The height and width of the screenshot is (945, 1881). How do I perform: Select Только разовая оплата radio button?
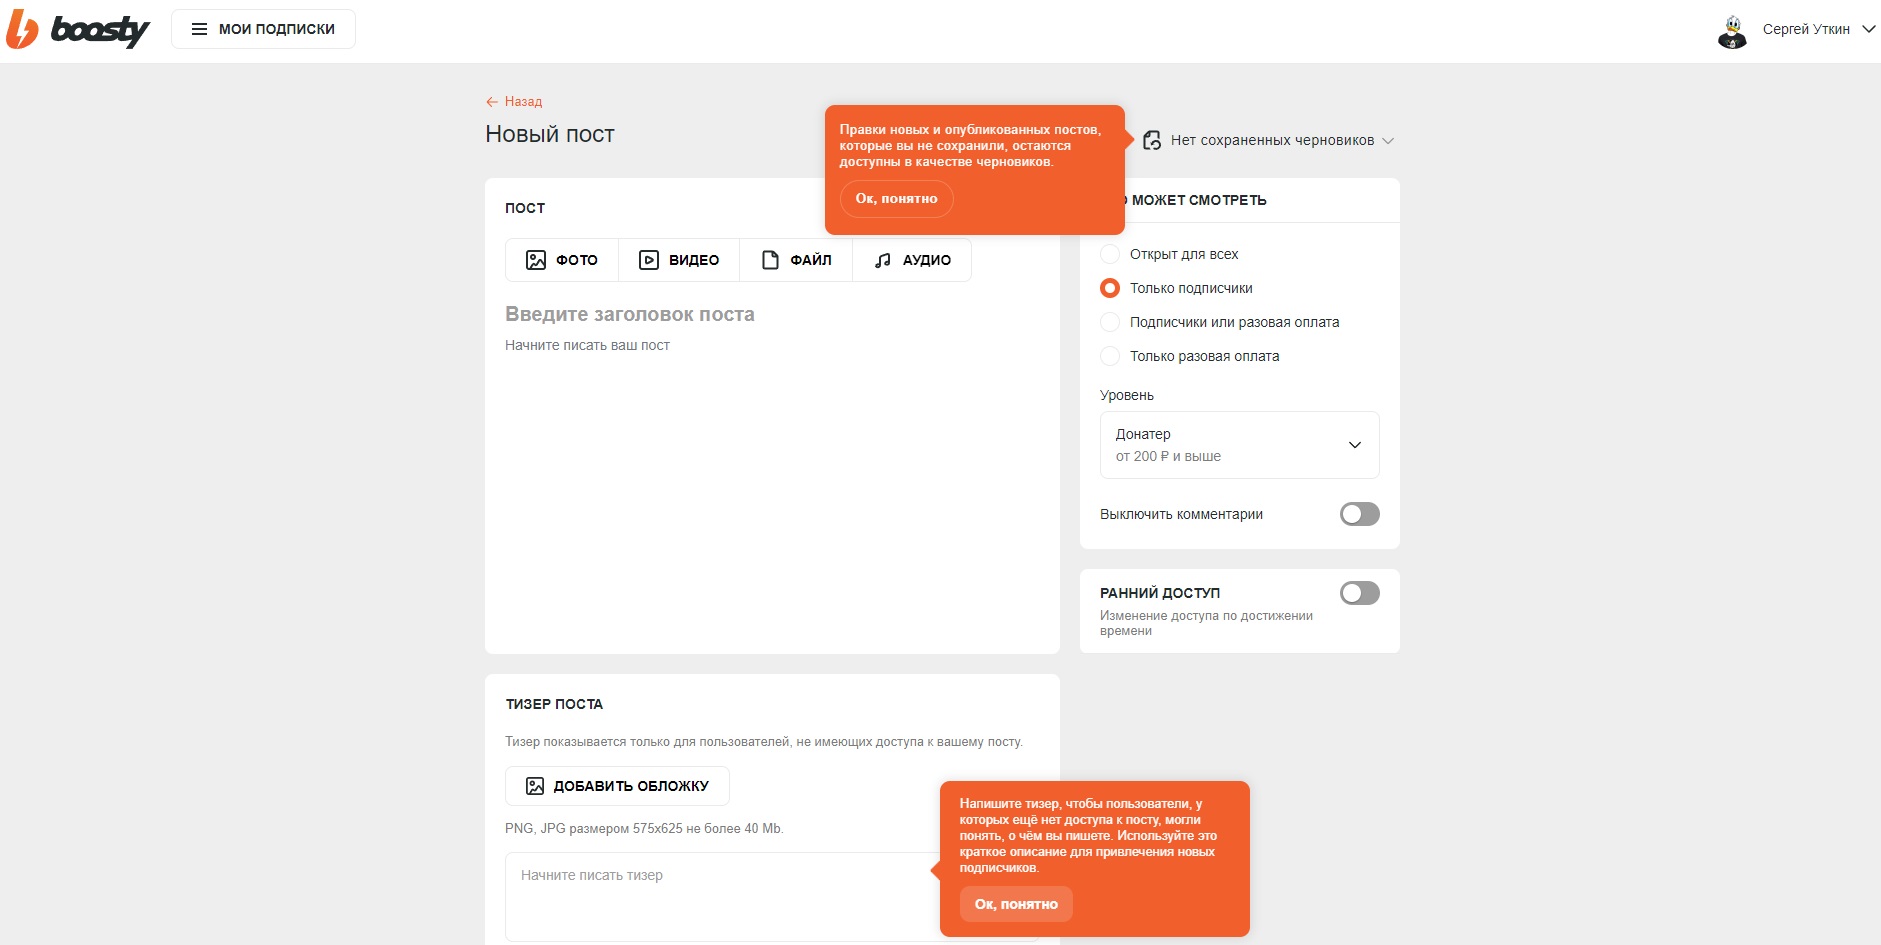[1110, 356]
